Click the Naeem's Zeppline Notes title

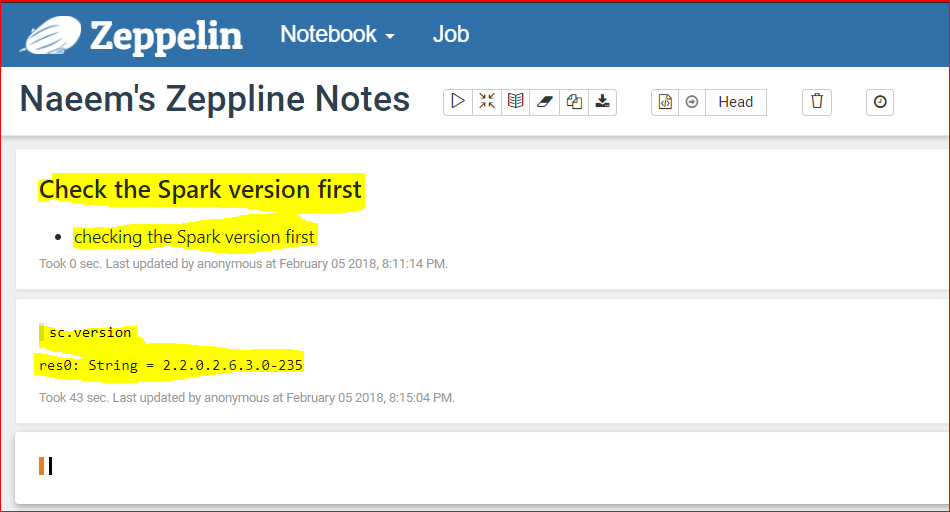pyautogui.click(x=214, y=99)
